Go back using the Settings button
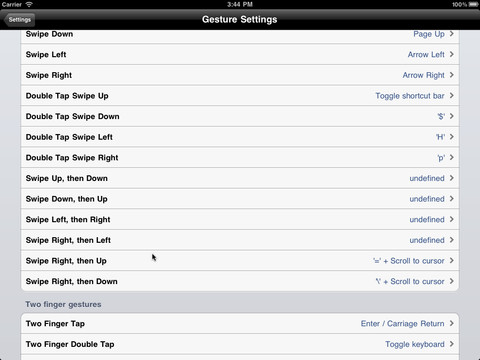This screenshot has height=360, width=480. [x=19, y=20]
